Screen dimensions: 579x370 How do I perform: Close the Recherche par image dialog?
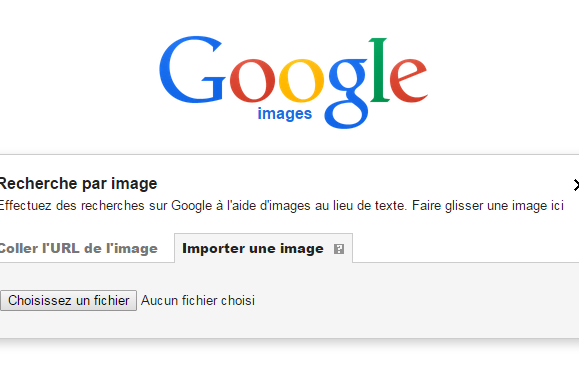pos(576,185)
